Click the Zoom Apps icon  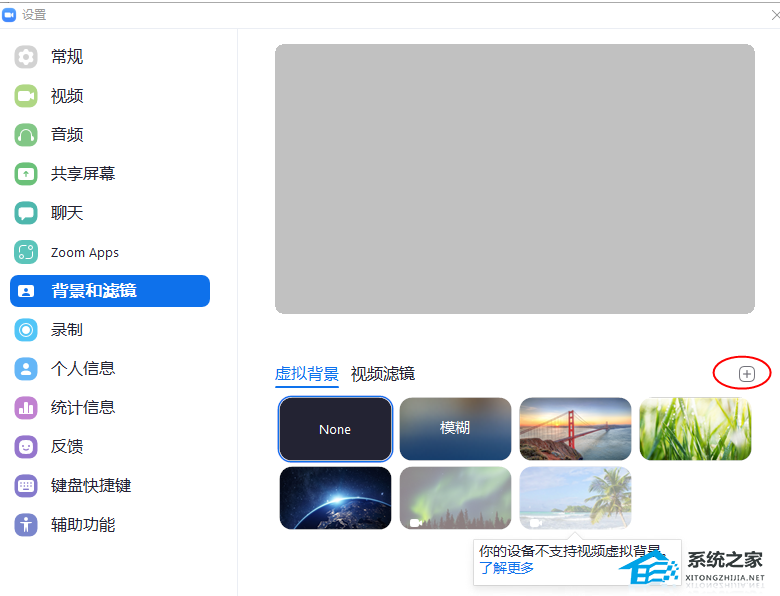pyautogui.click(x=26, y=252)
